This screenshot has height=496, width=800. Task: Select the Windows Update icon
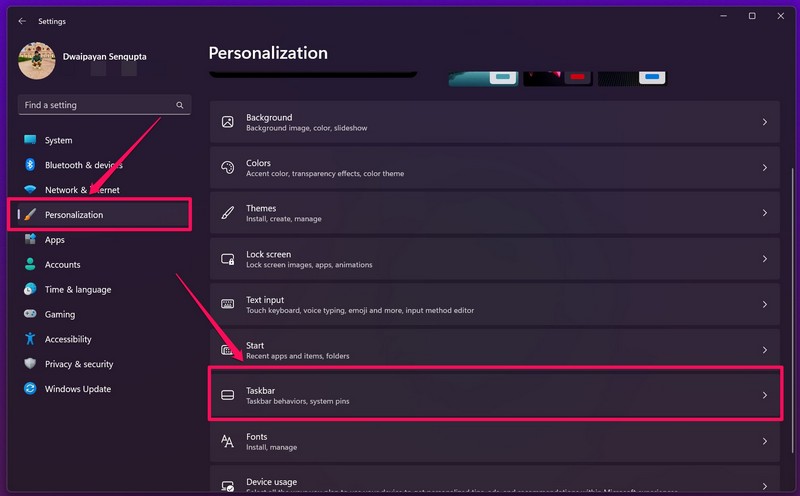[30, 389]
